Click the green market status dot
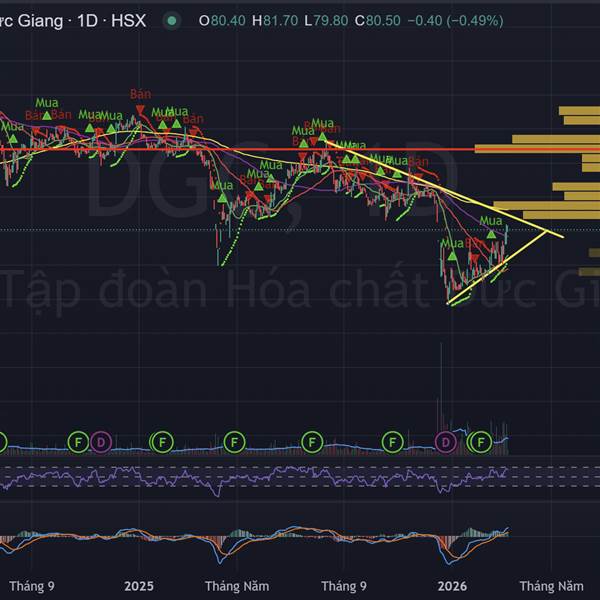This screenshot has height=600, width=600. (x=172, y=21)
